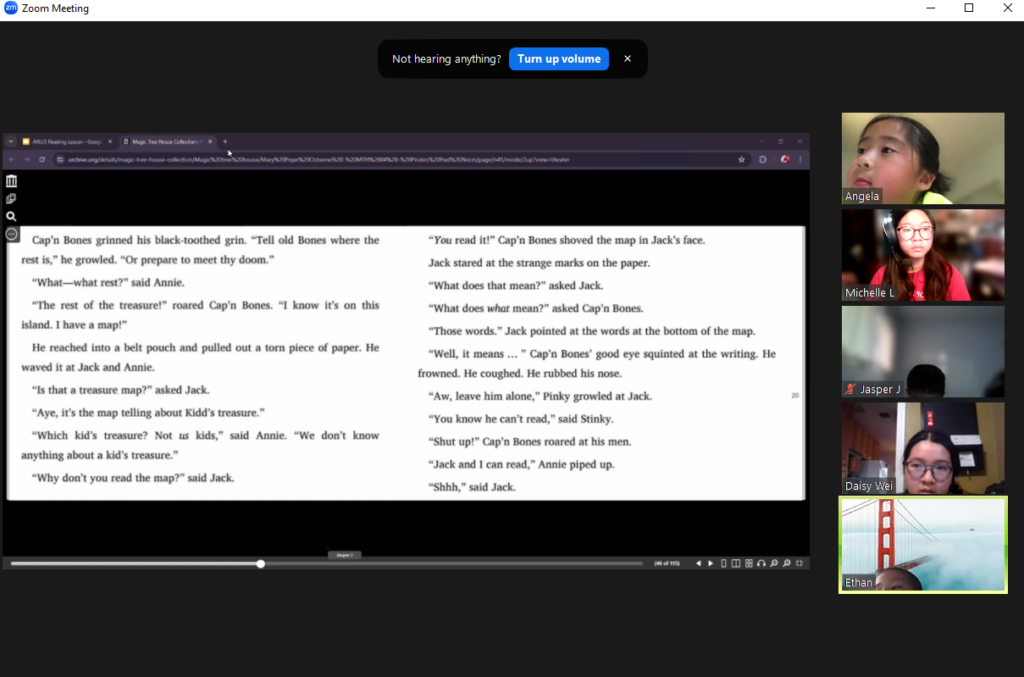Click the Zoom Meeting app icon in title bar

[10, 8]
